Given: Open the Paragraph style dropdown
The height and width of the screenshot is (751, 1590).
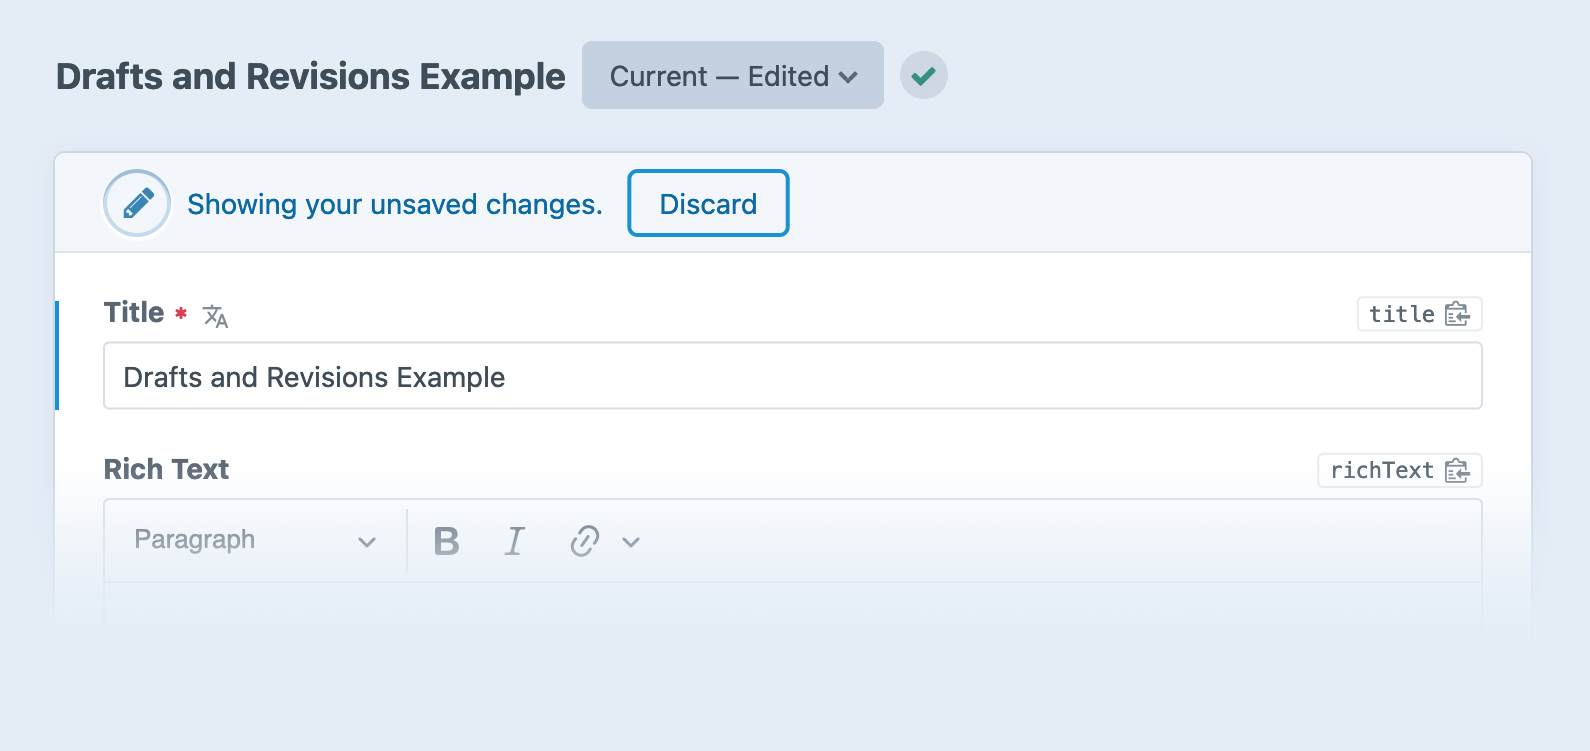Looking at the screenshot, I should [x=253, y=540].
